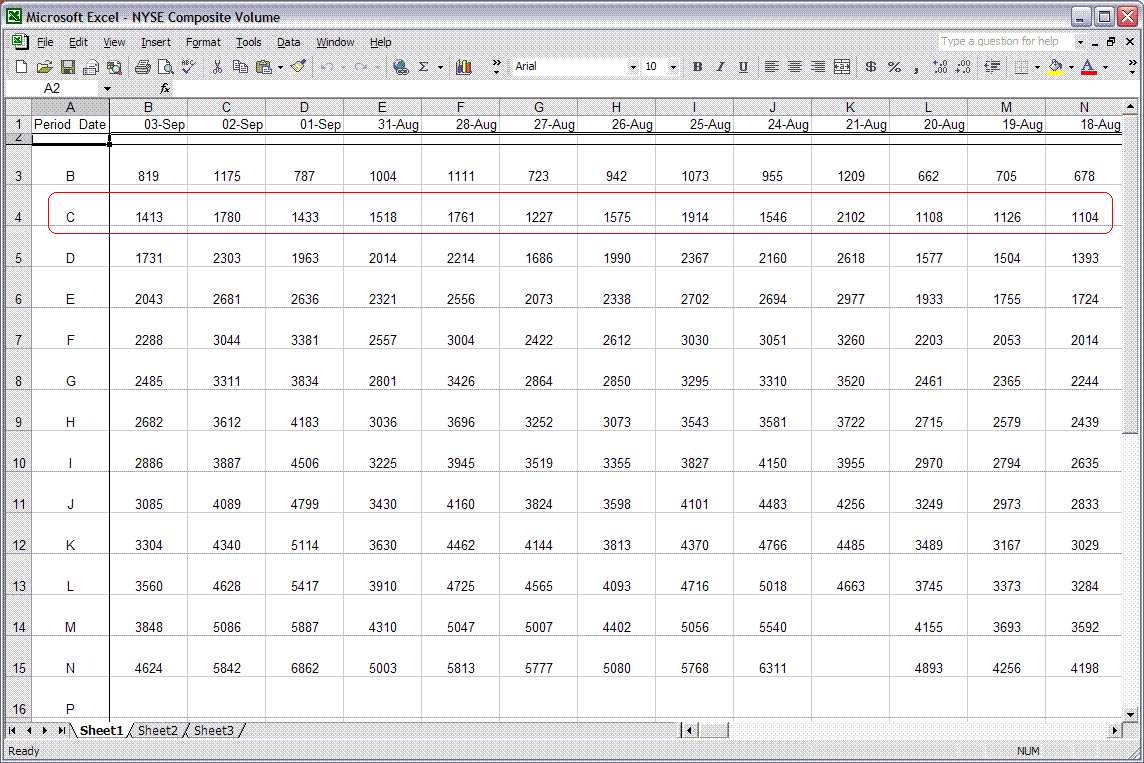Activate the Format Painter brush
This screenshot has width=1144, height=763.
click(298, 67)
